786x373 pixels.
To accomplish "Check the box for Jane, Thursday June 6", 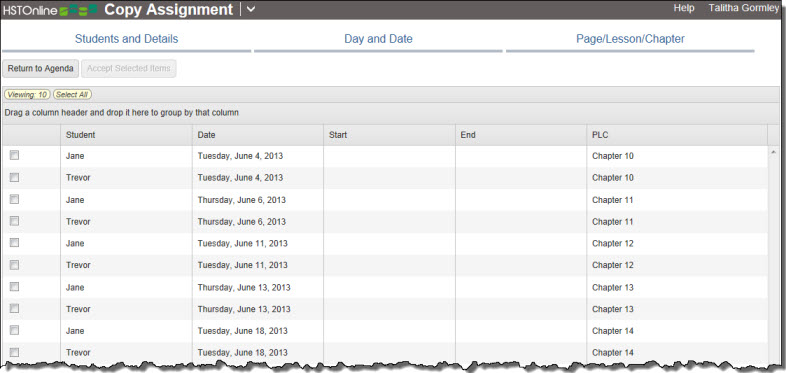I will click(x=15, y=199).
